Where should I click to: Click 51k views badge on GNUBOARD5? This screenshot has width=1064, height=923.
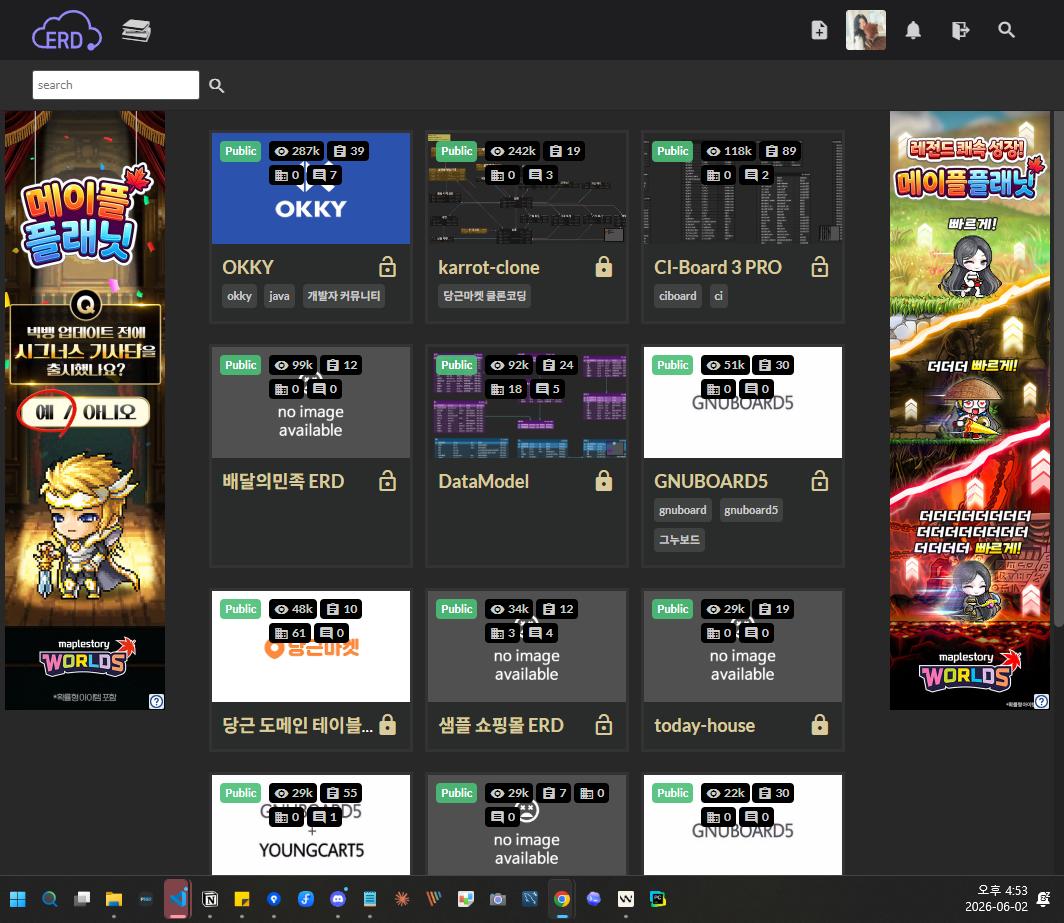click(x=725, y=365)
